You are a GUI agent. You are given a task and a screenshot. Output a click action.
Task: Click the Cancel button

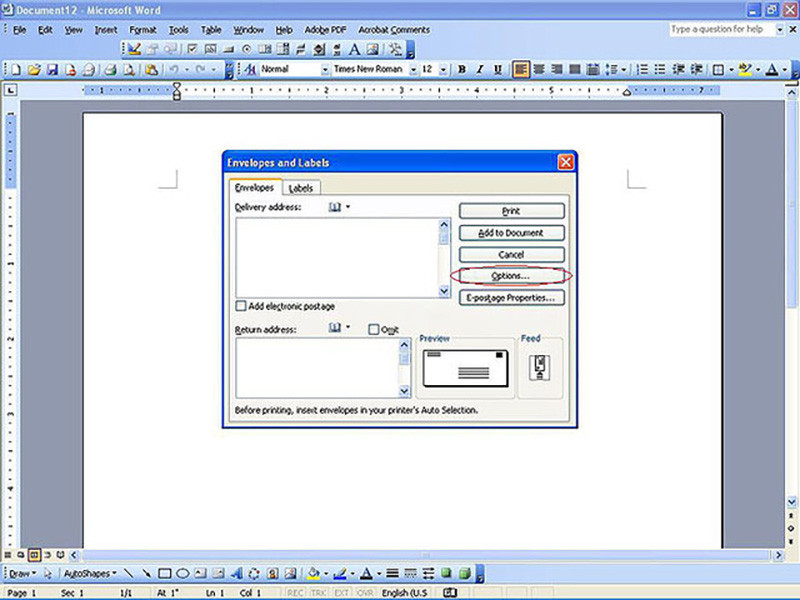(512, 255)
